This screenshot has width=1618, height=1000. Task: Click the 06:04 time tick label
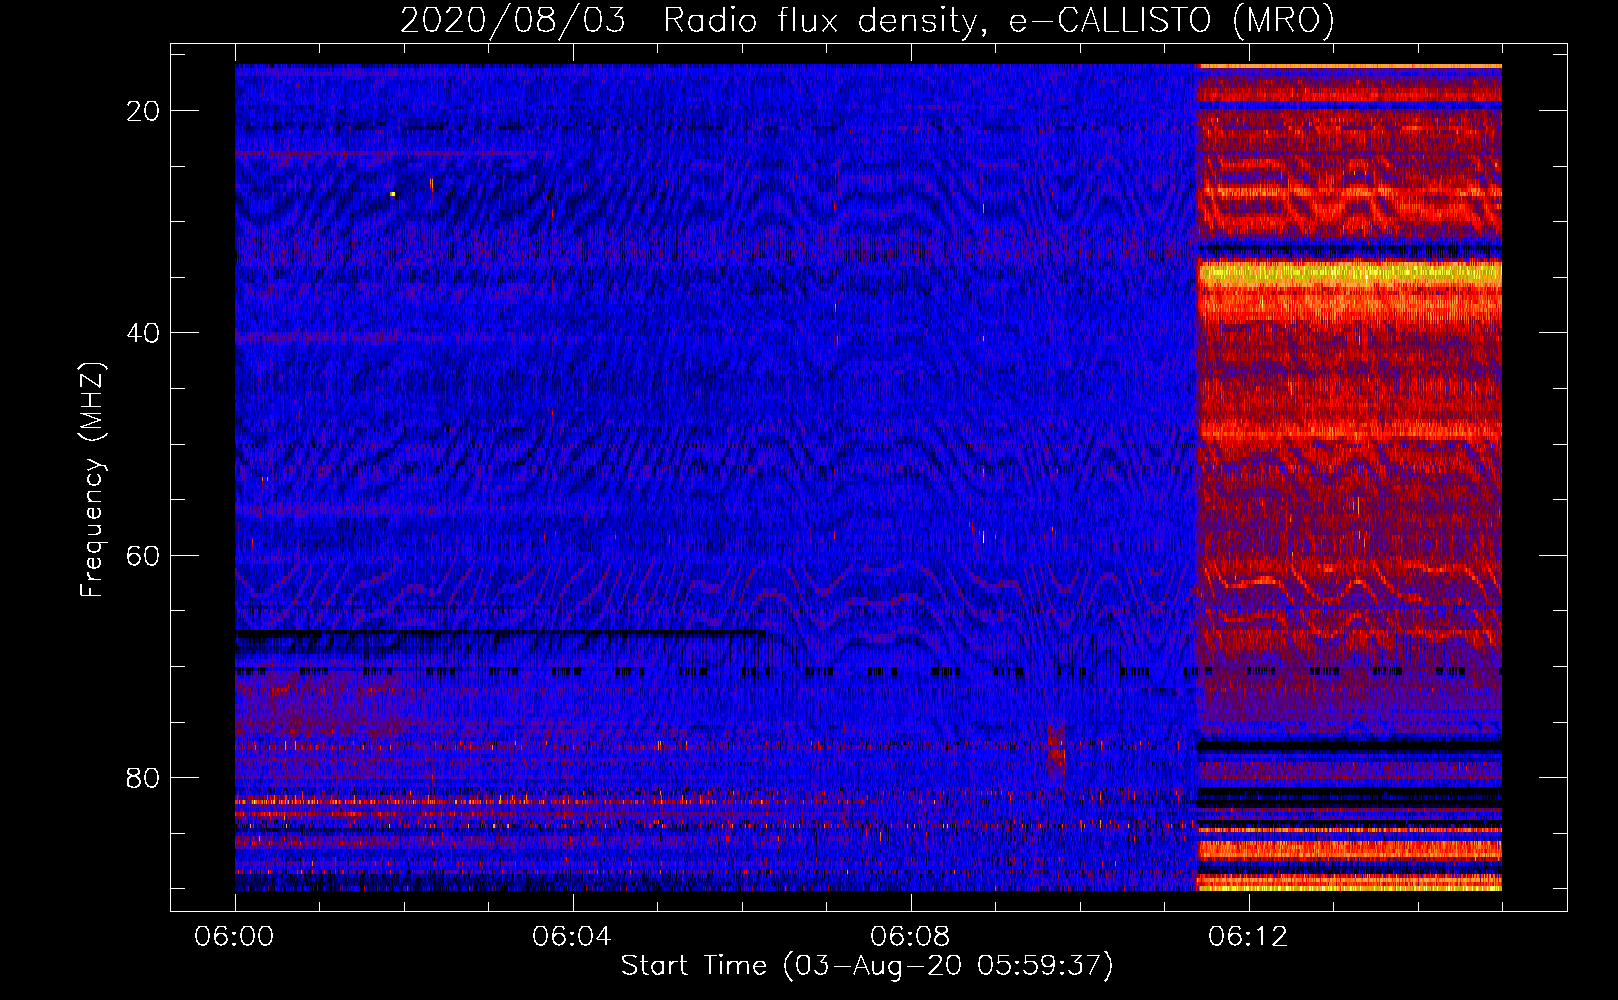pyautogui.click(x=572, y=937)
